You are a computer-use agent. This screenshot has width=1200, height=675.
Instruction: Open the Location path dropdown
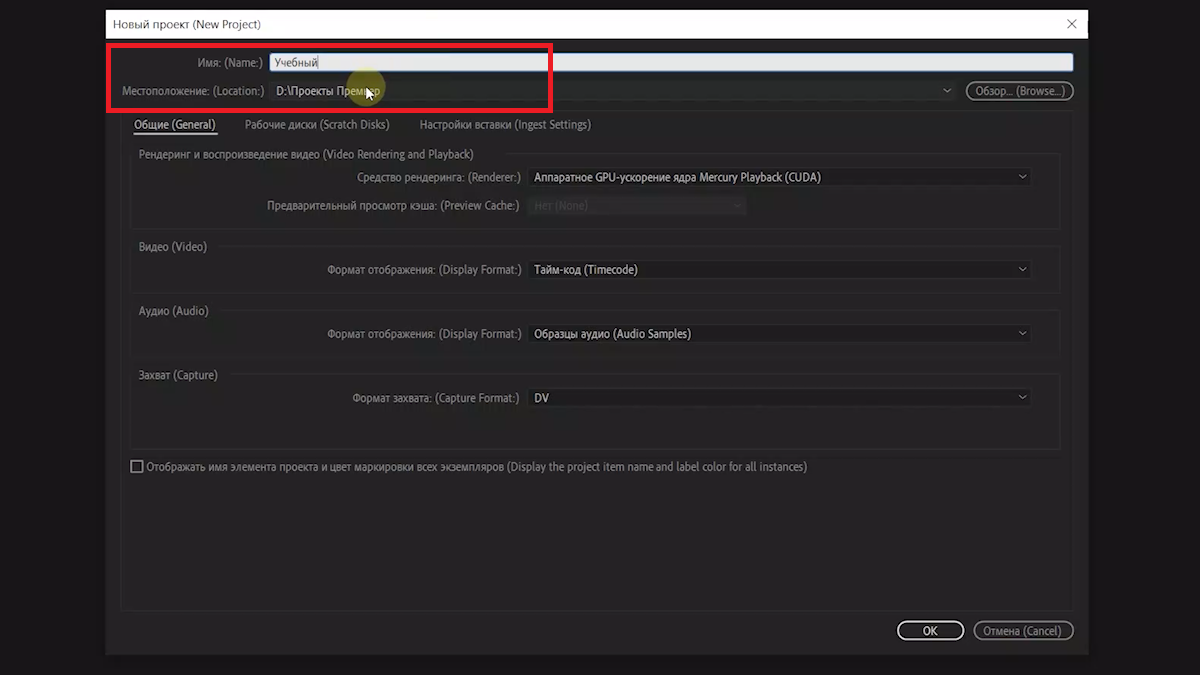[x=612, y=91]
